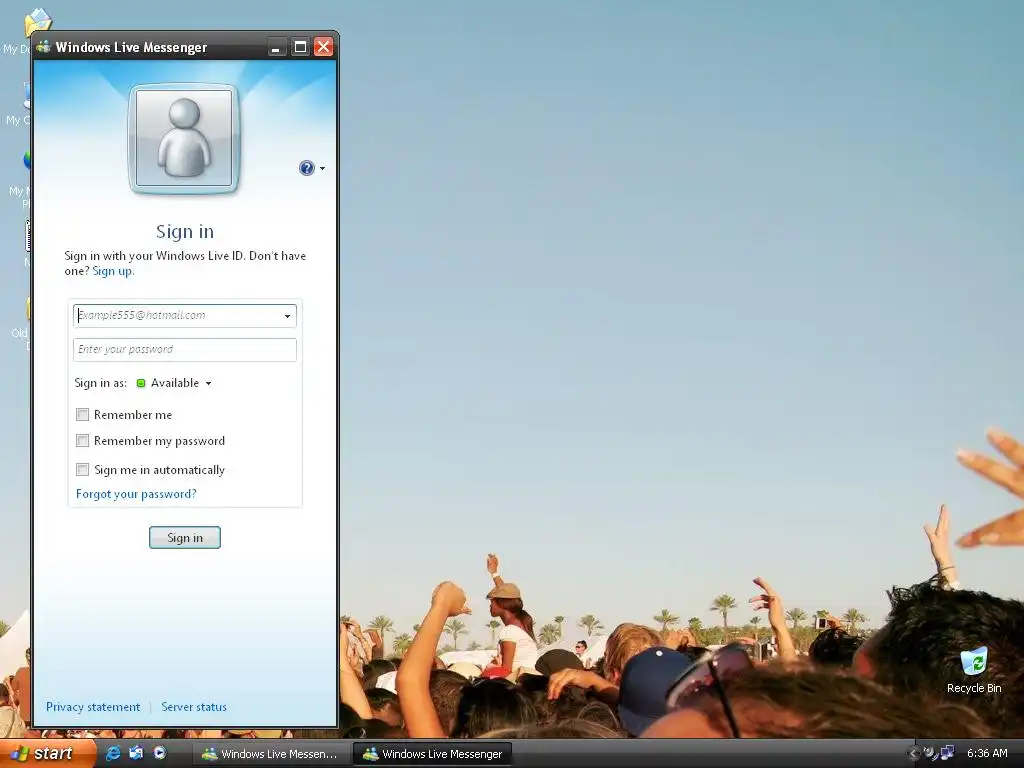Select the active Windows Live Messenger taskbar button
The image size is (1024, 768).
click(x=432, y=754)
